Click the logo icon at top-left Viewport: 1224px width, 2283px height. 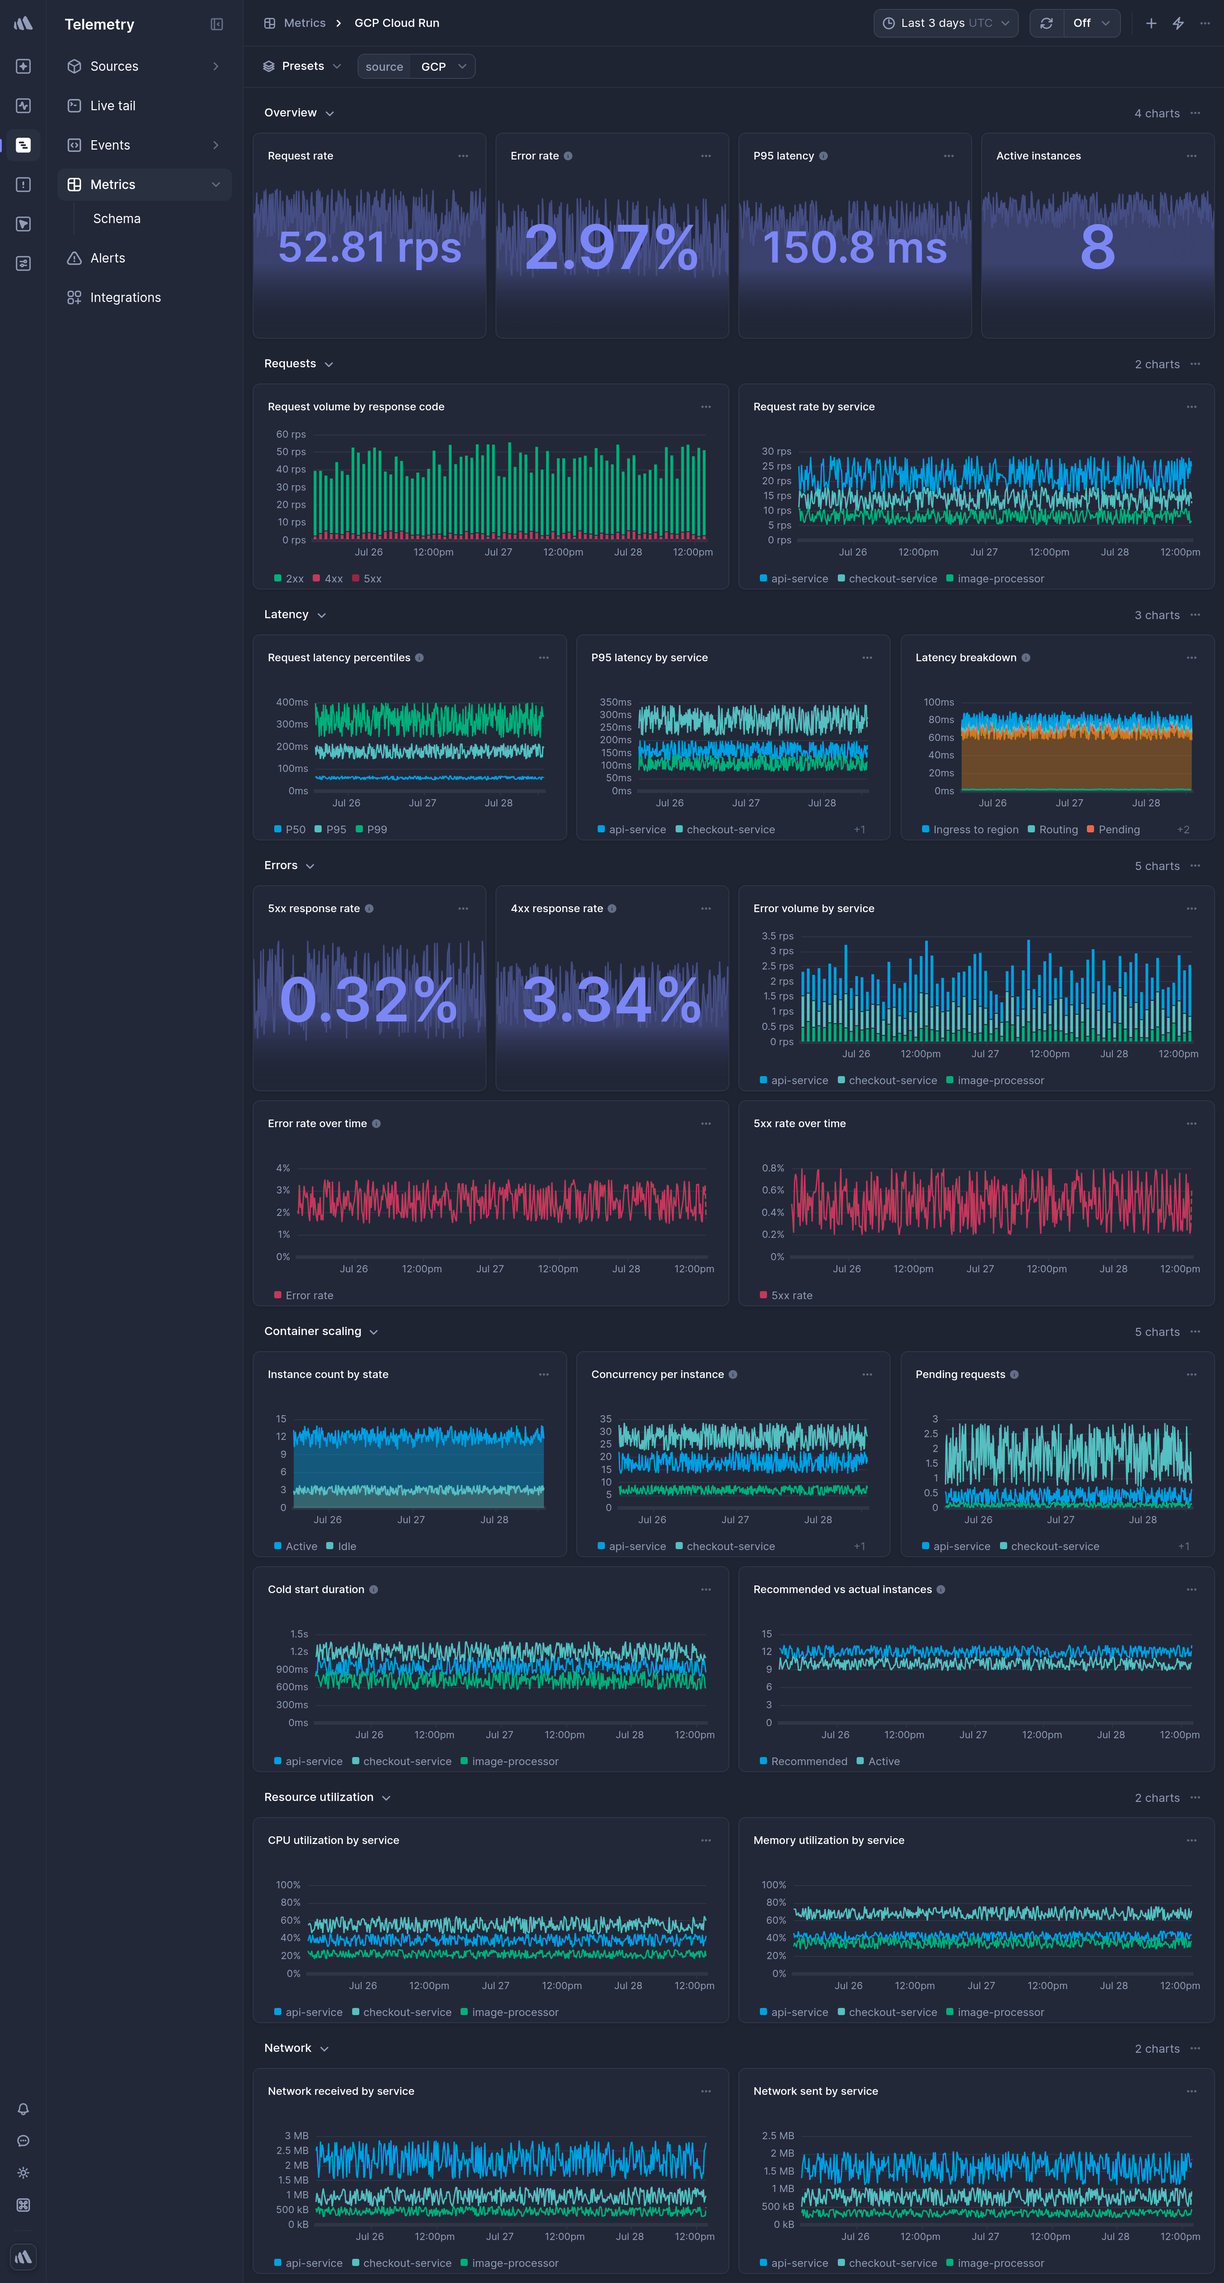tap(23, 23)
